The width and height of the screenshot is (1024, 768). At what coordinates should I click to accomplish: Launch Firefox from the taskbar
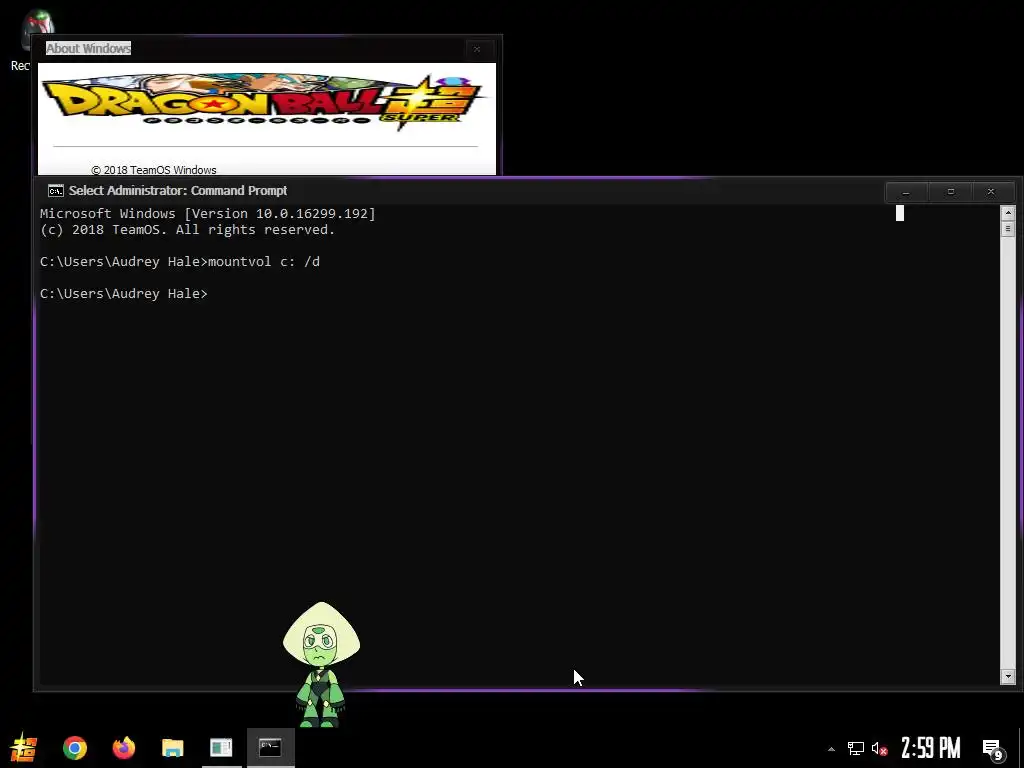pyautogui.click(x=123, y=748)
